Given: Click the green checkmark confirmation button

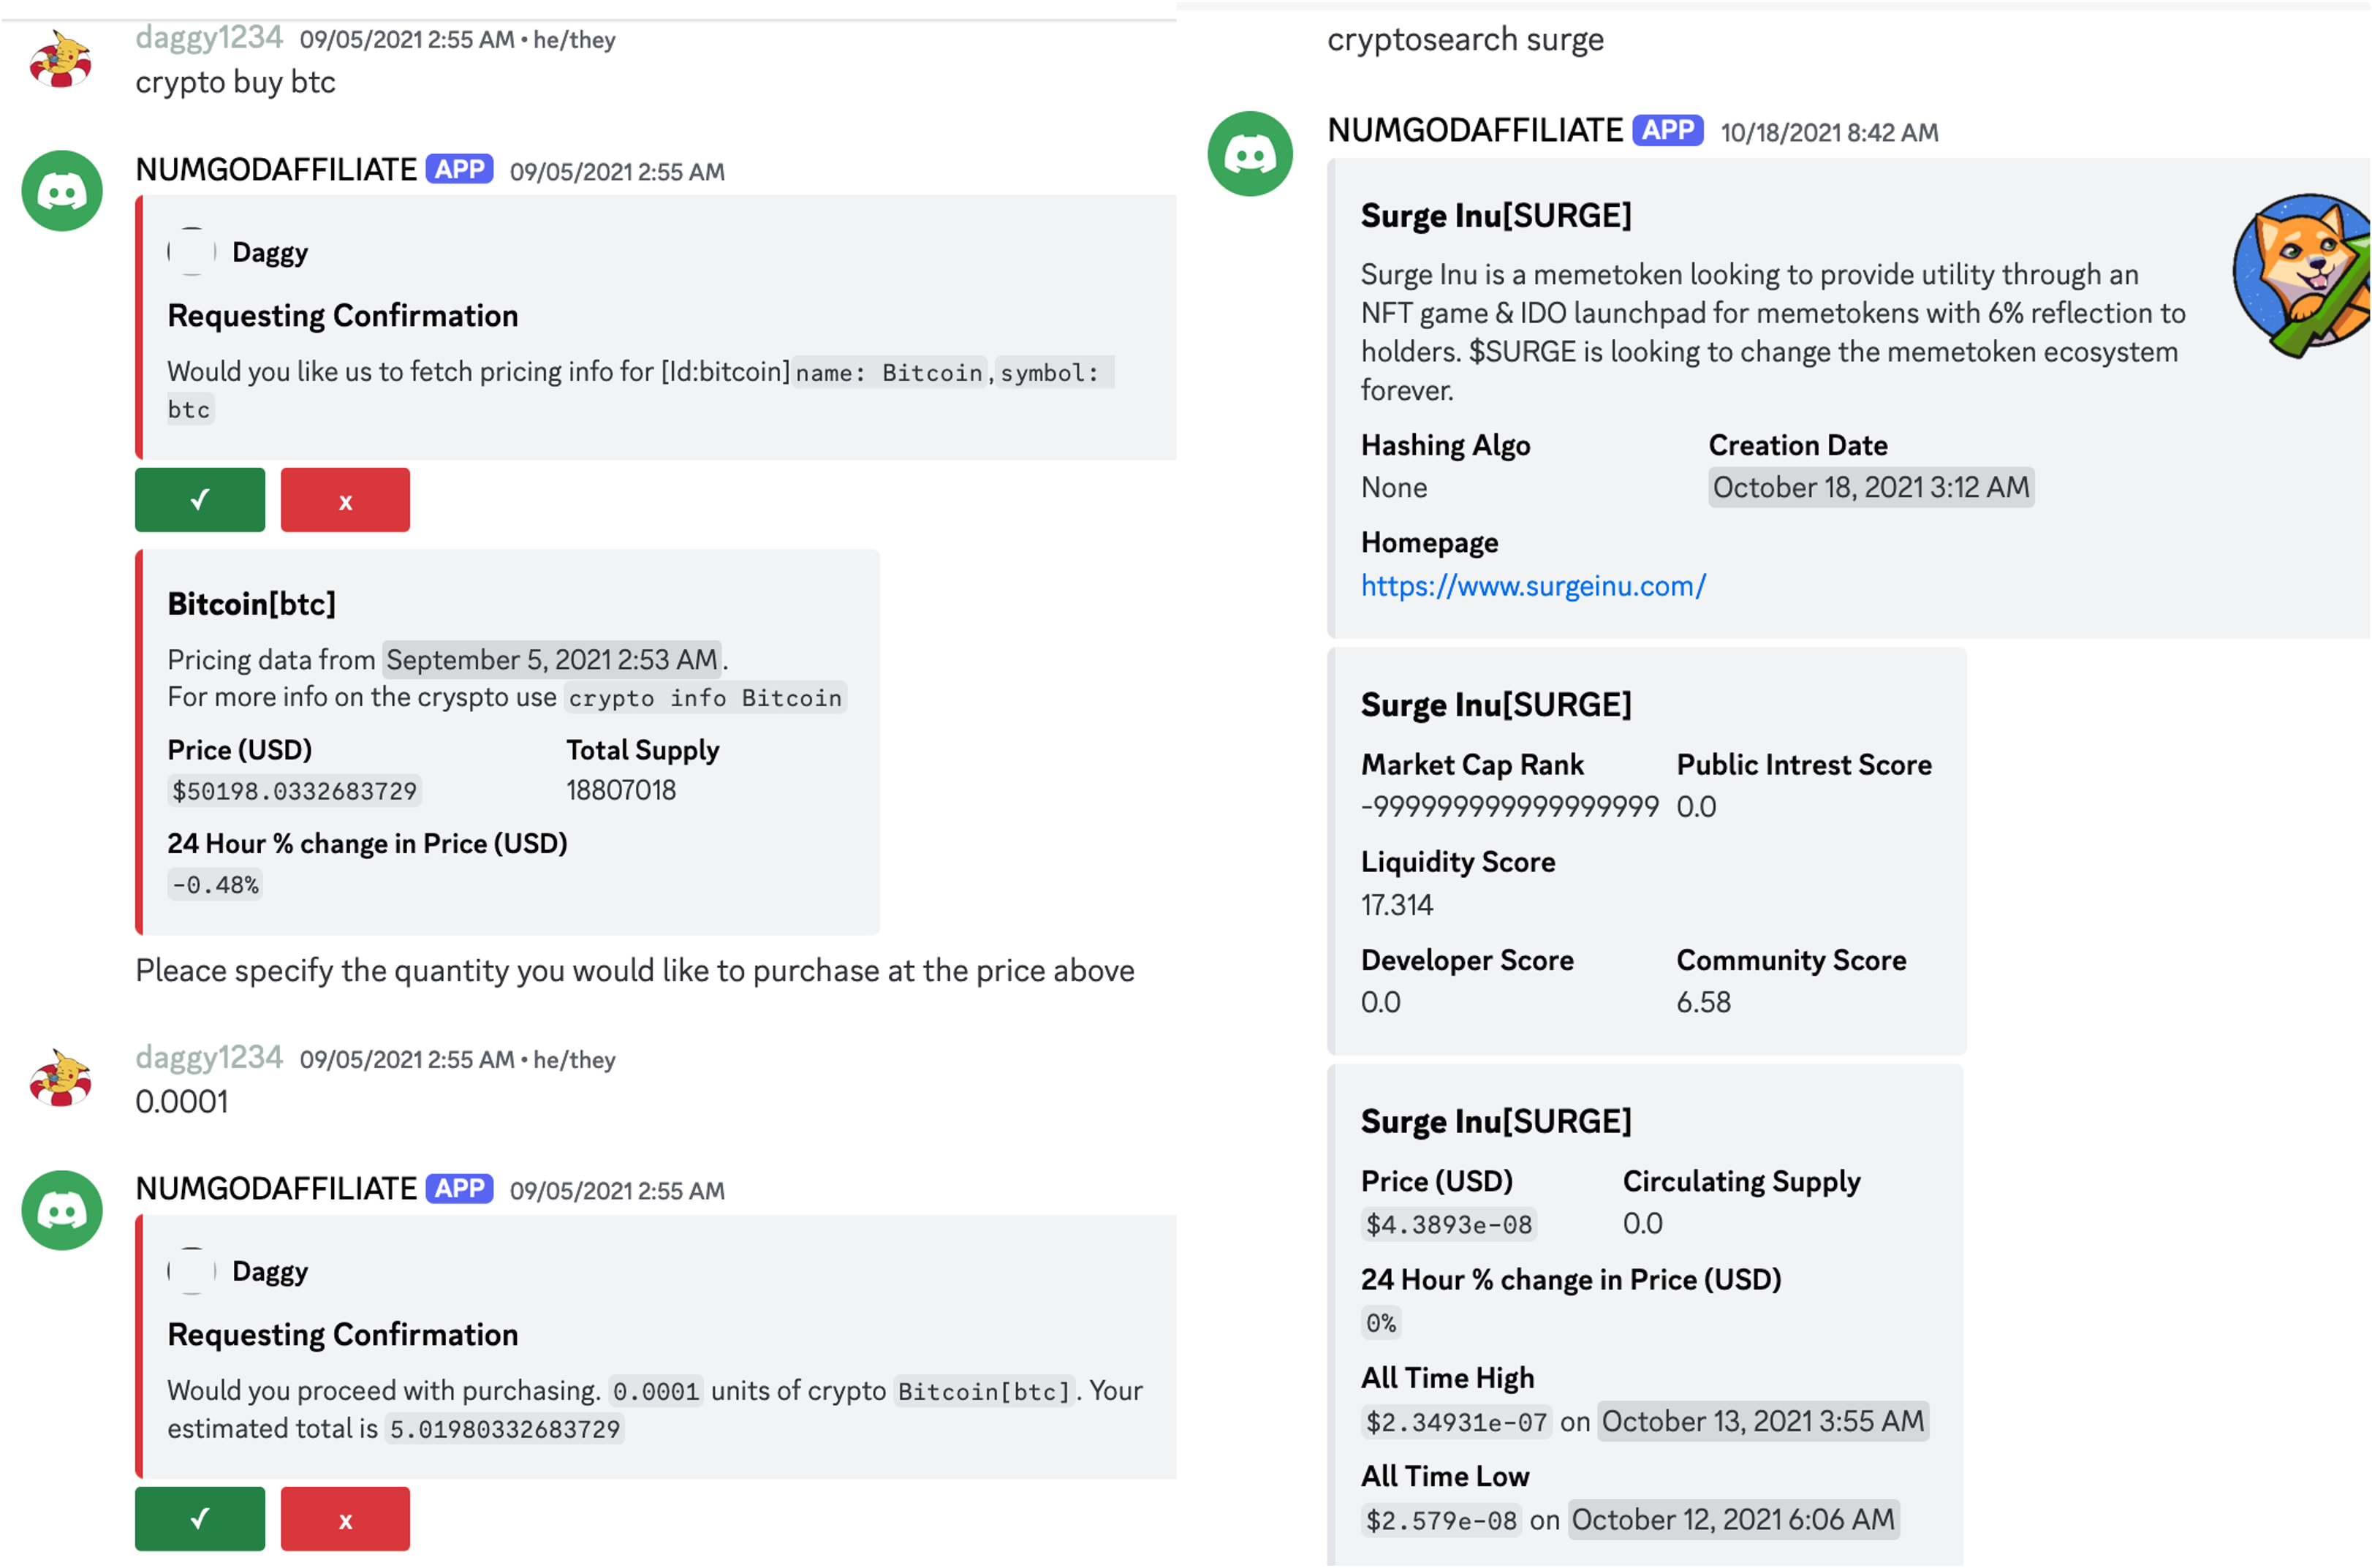Looking at the screenshot, I should point(201,499).
